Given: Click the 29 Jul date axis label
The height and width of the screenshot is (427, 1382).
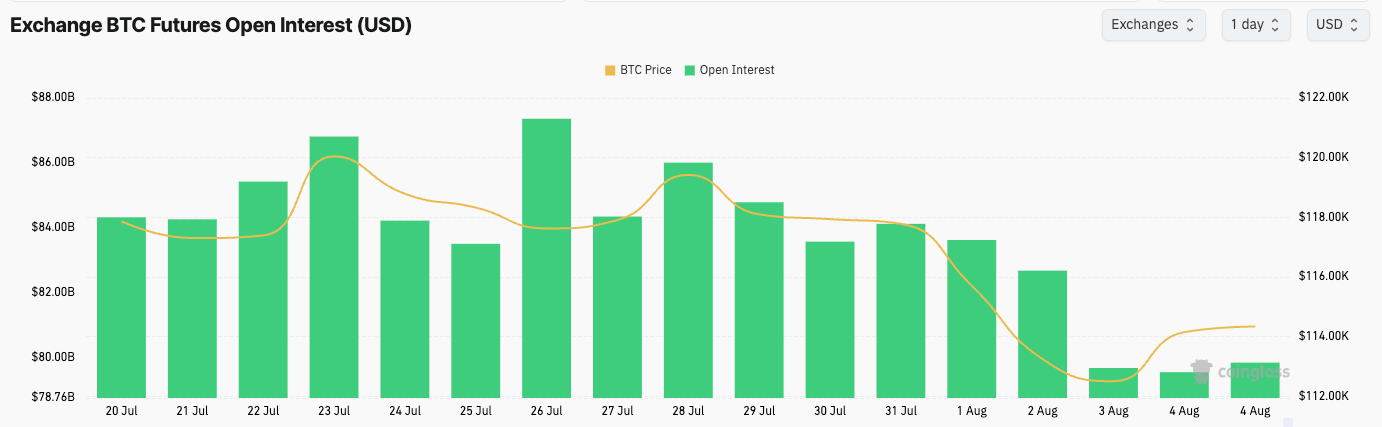Looking at the screenshot, I should (759, 410).
